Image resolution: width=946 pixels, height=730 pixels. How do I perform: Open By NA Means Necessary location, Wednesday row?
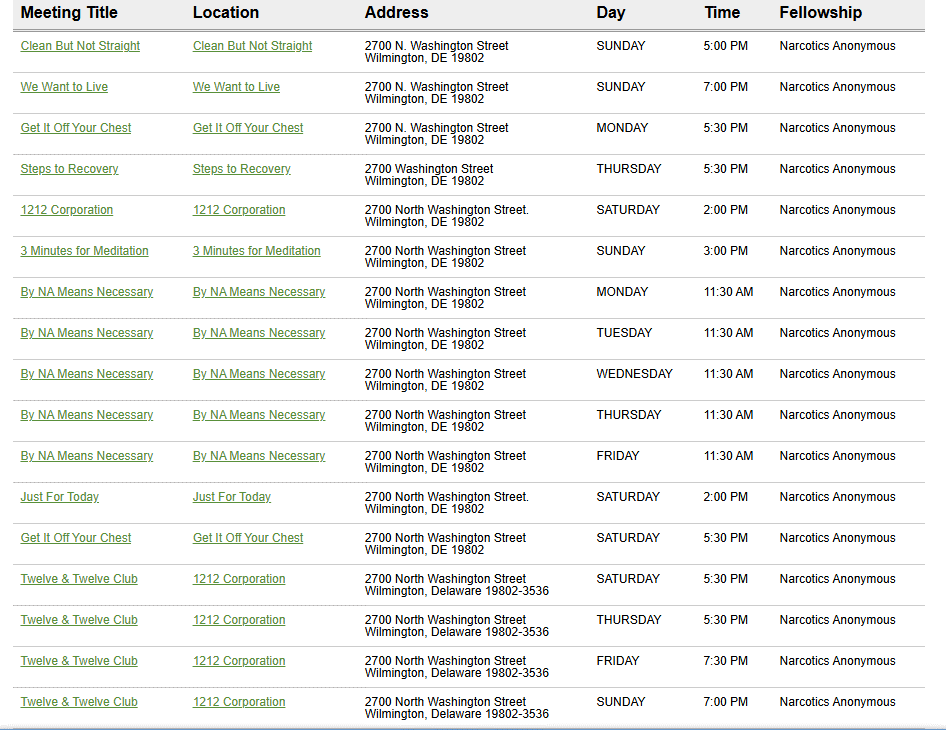[x=259, y=374]
